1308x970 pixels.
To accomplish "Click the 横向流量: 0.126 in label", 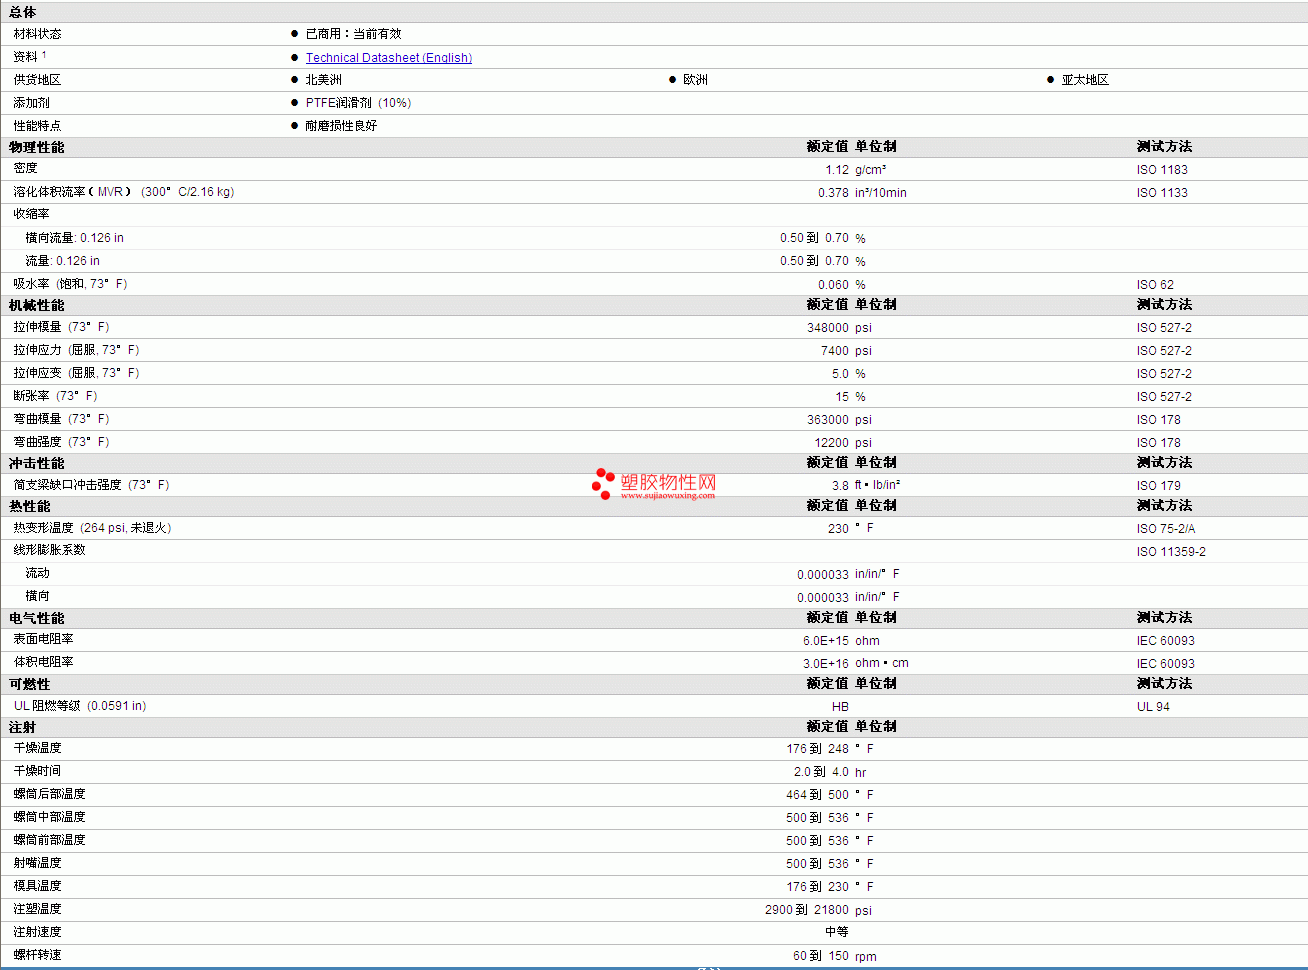I will click(75, 238).
